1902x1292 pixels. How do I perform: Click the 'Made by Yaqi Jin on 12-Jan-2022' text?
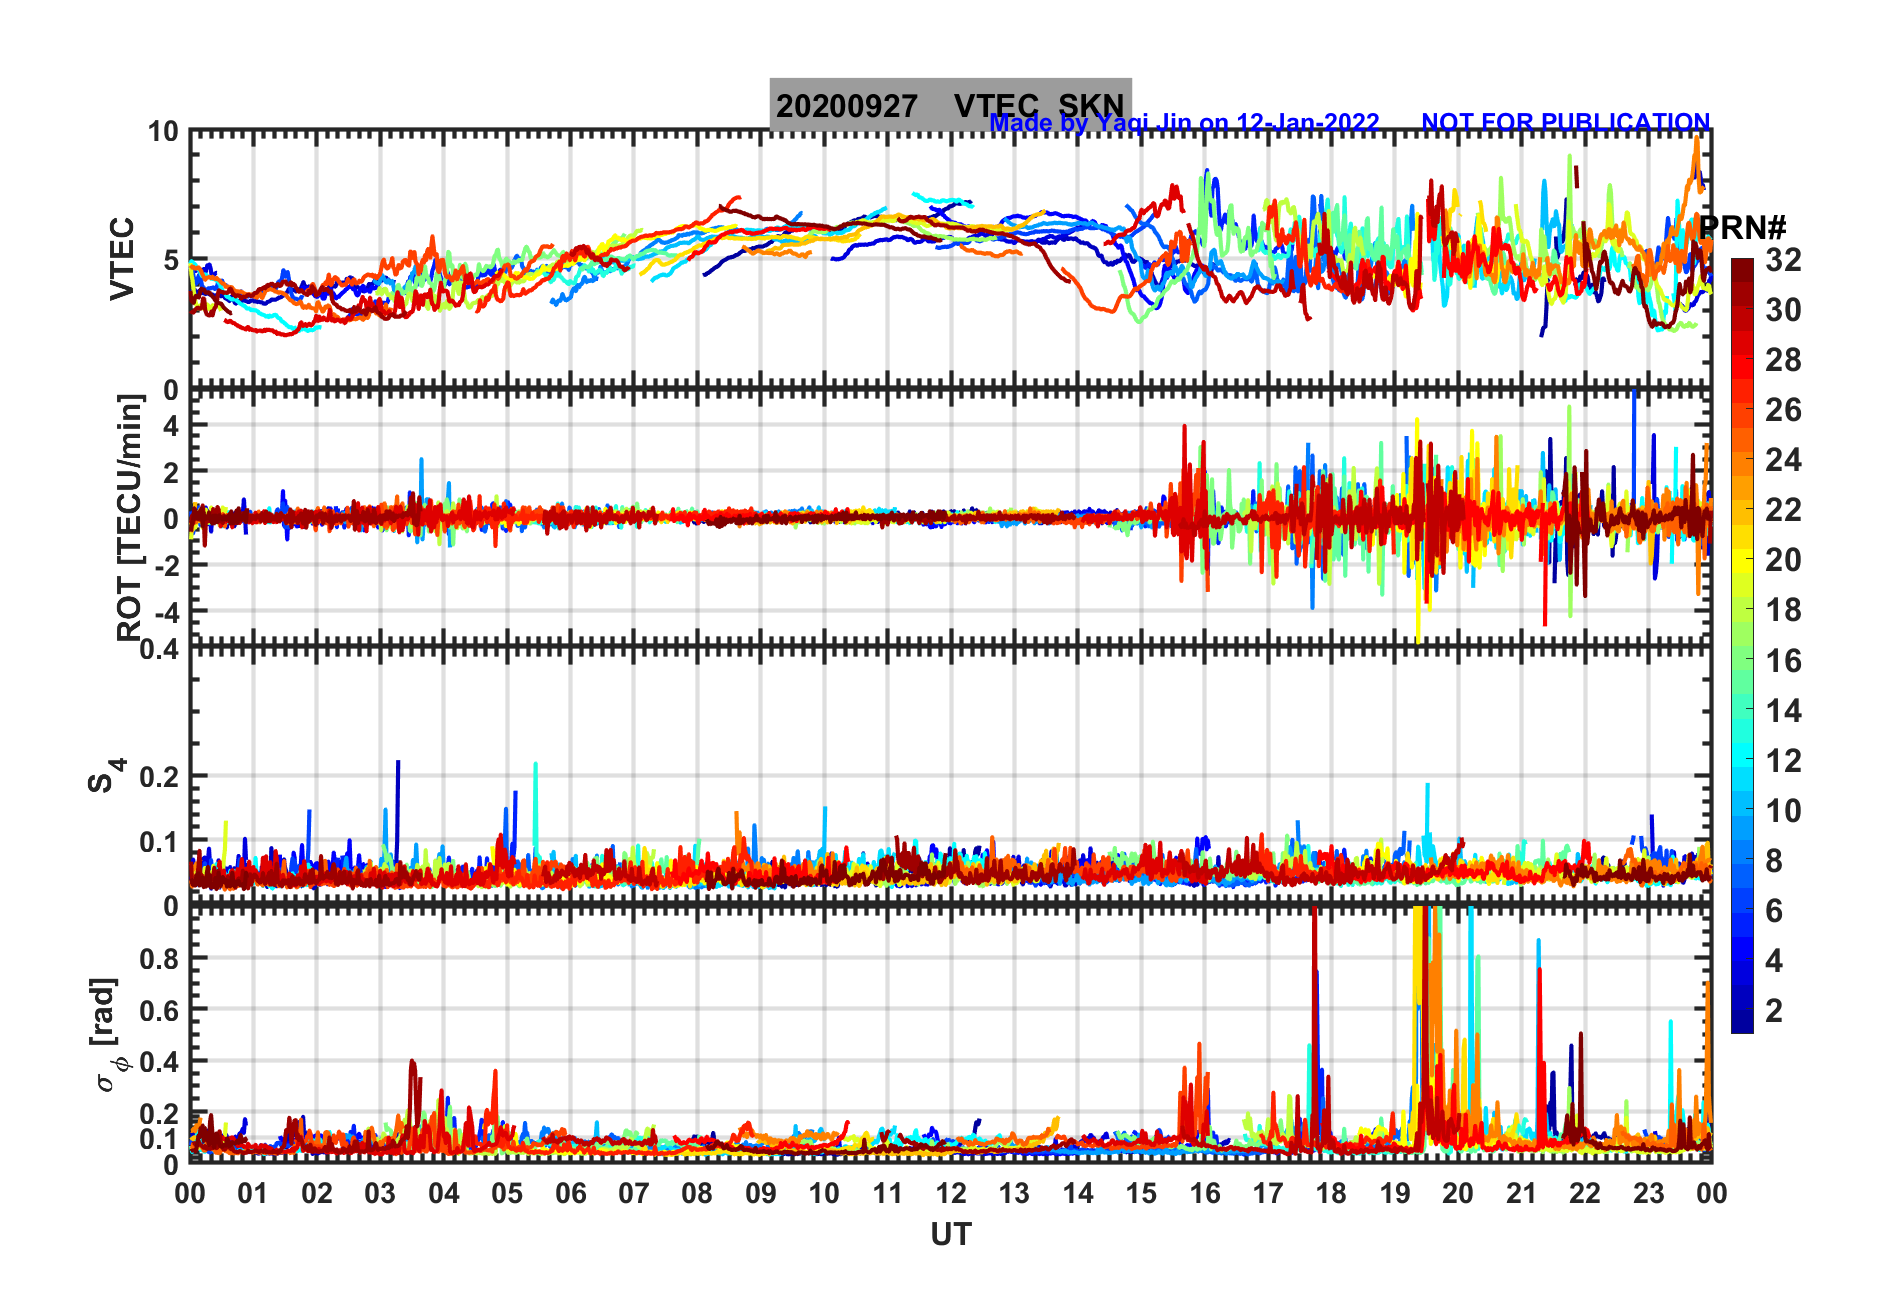point(1184,123)
